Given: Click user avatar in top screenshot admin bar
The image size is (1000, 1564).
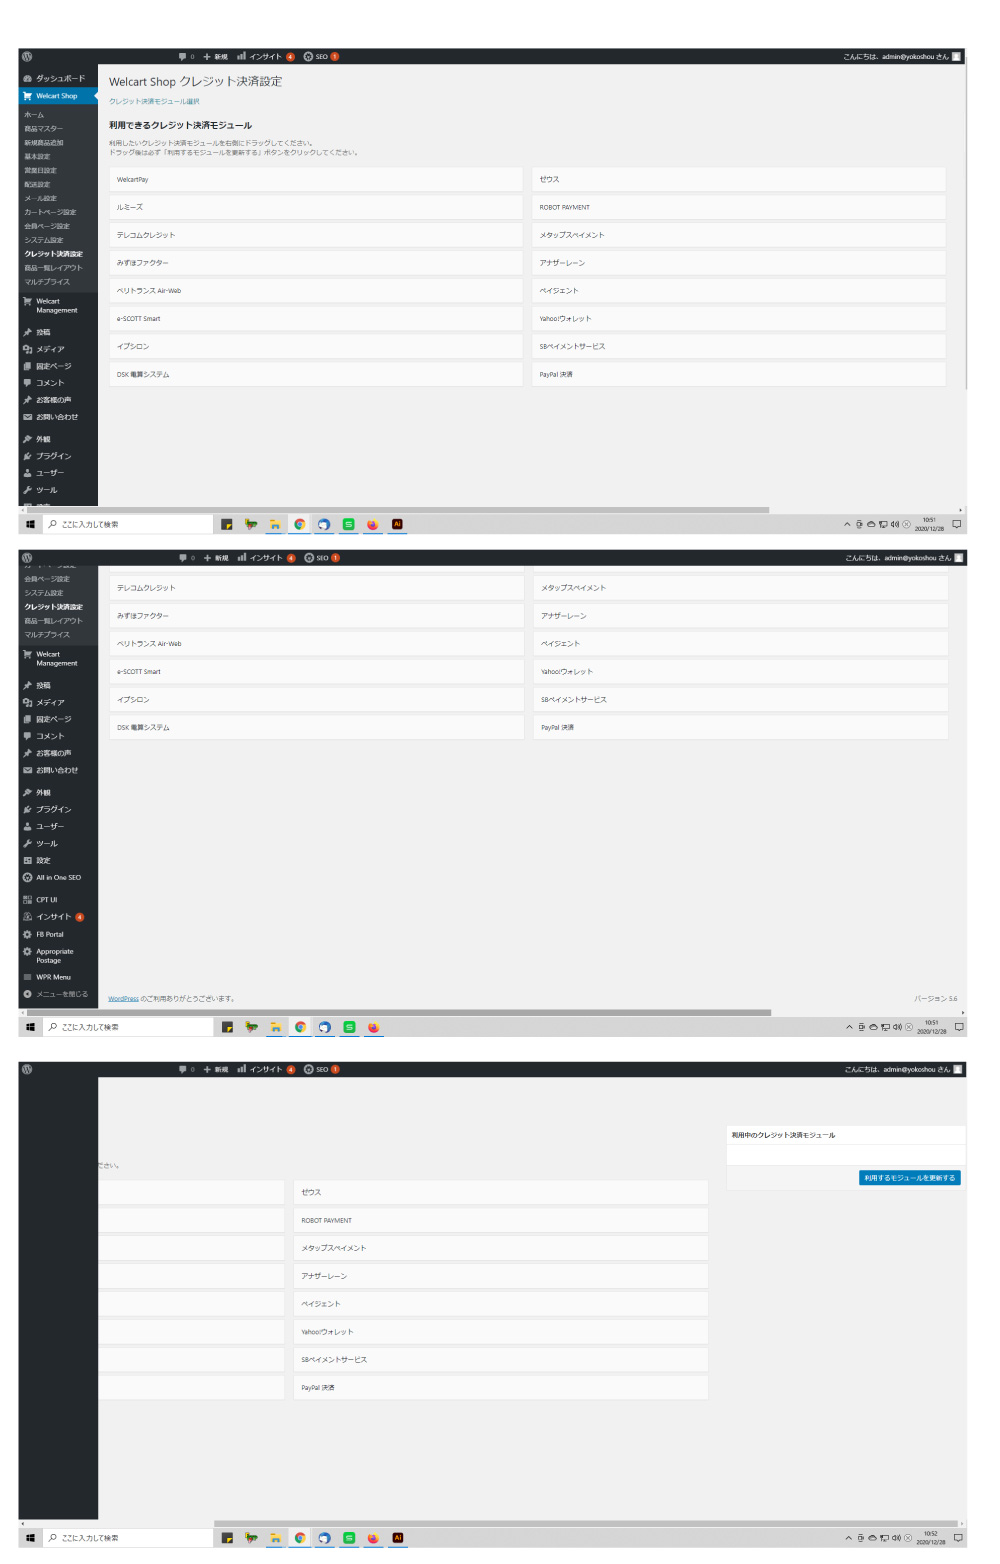Looking at the screenshot, I should coord(956,56).
